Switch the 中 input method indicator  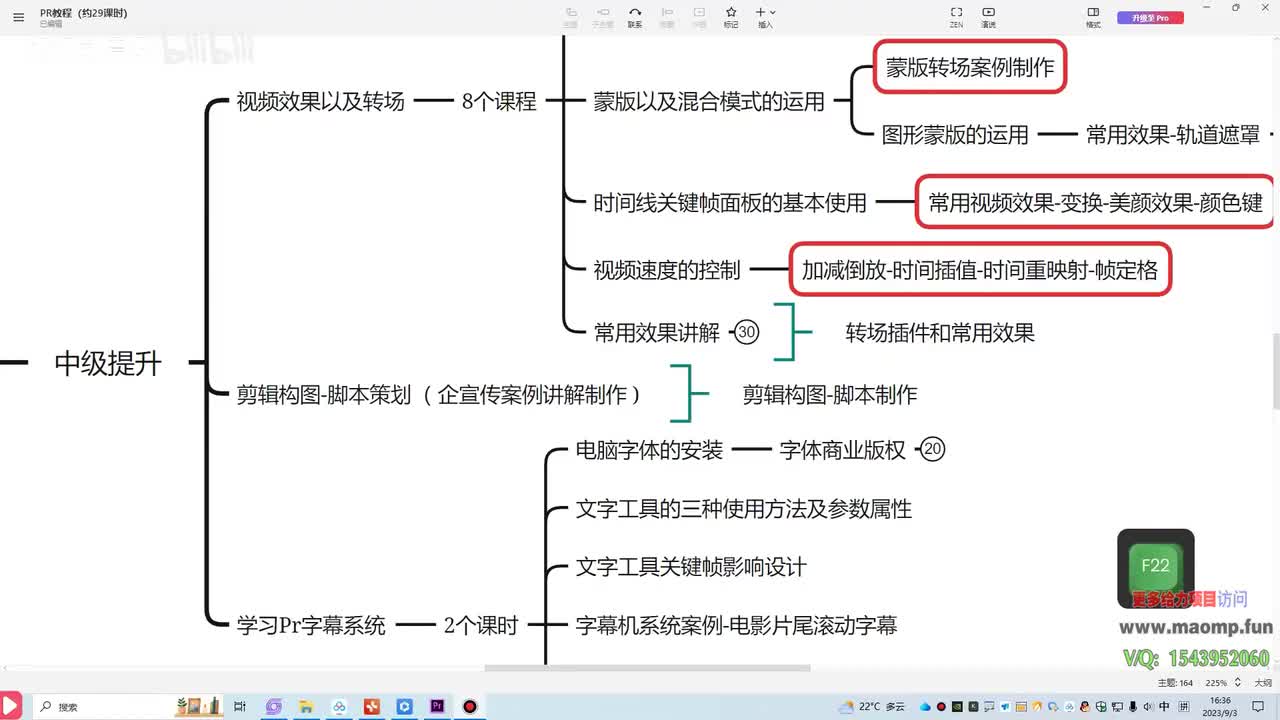(1164, 706)
